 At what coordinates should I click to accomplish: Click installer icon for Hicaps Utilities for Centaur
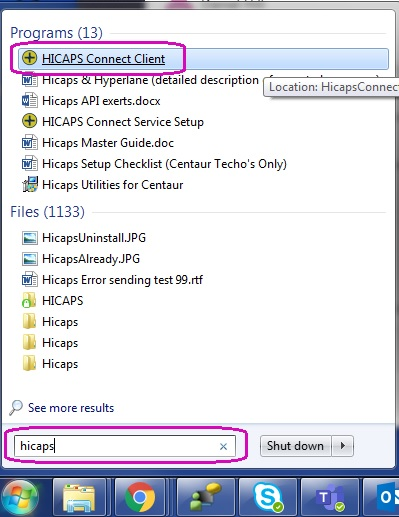tap(30, 184)
